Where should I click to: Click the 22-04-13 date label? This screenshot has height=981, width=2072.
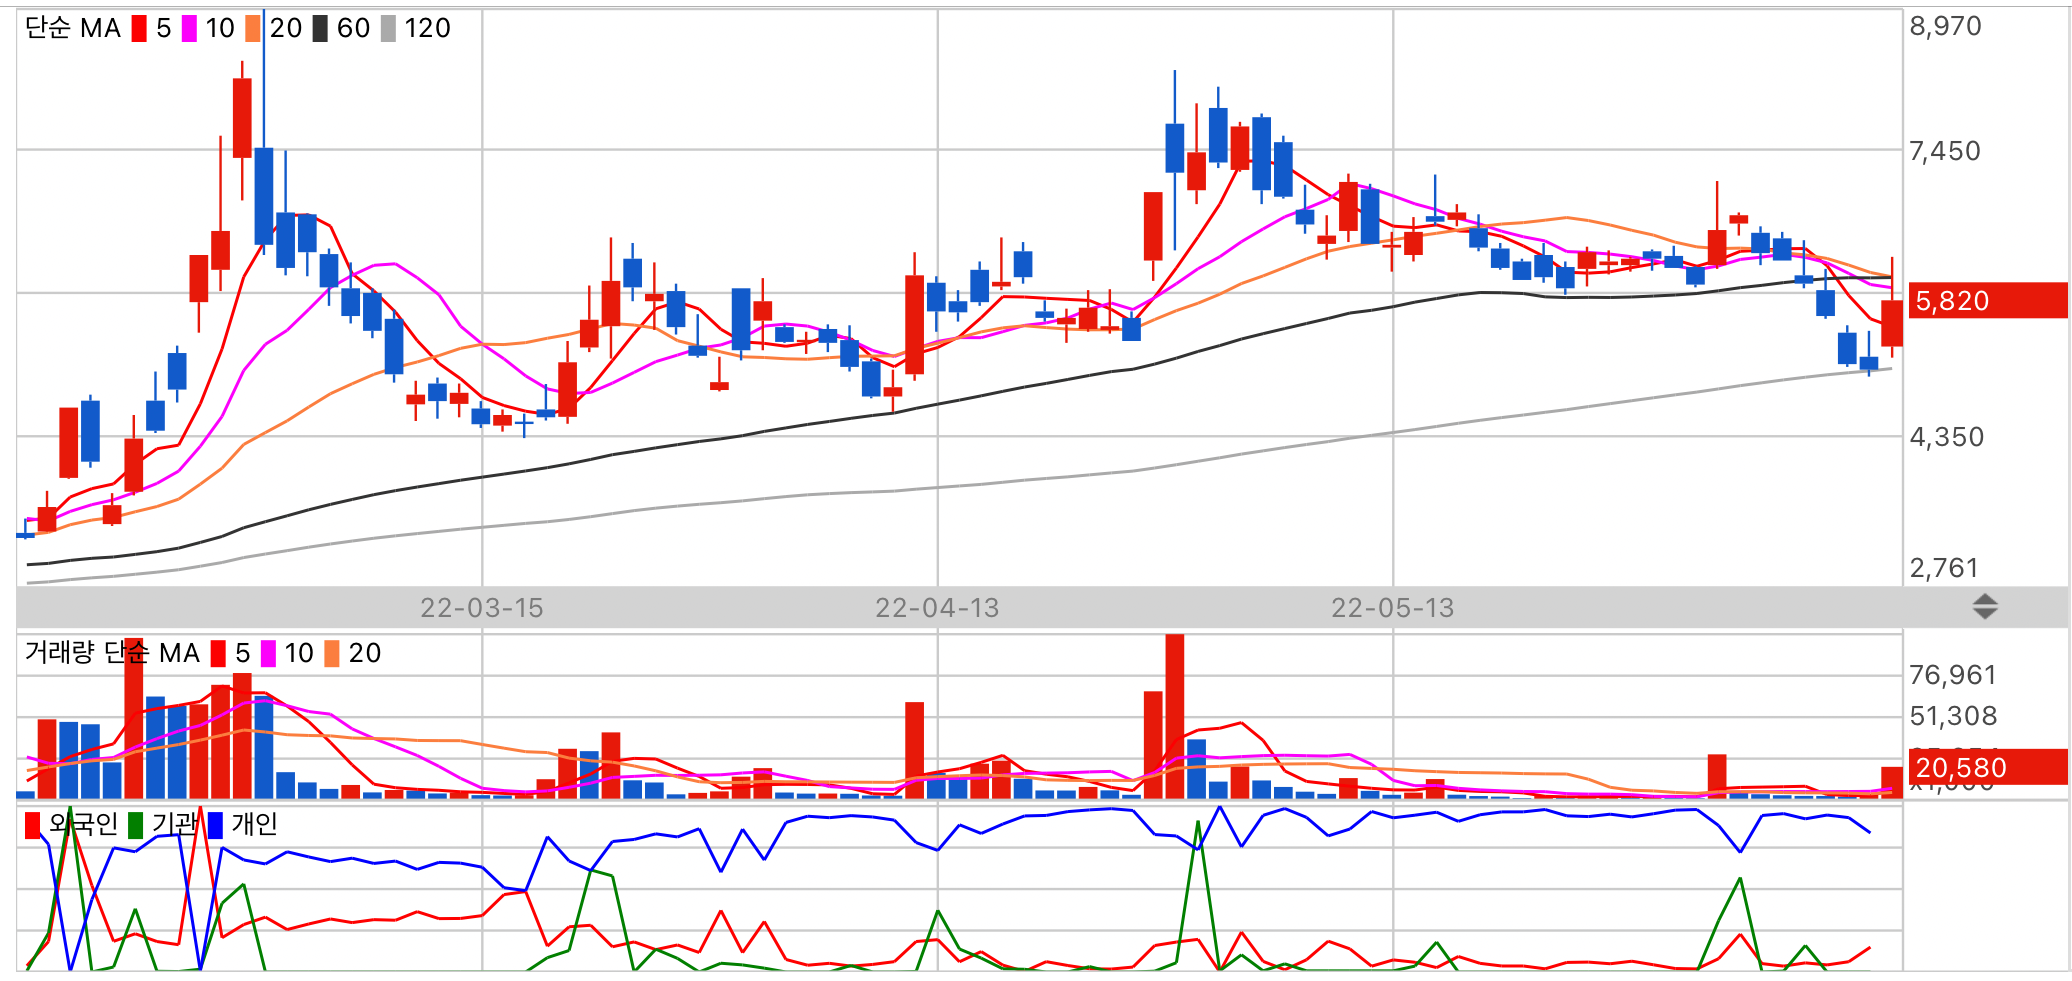pos(937,608)
